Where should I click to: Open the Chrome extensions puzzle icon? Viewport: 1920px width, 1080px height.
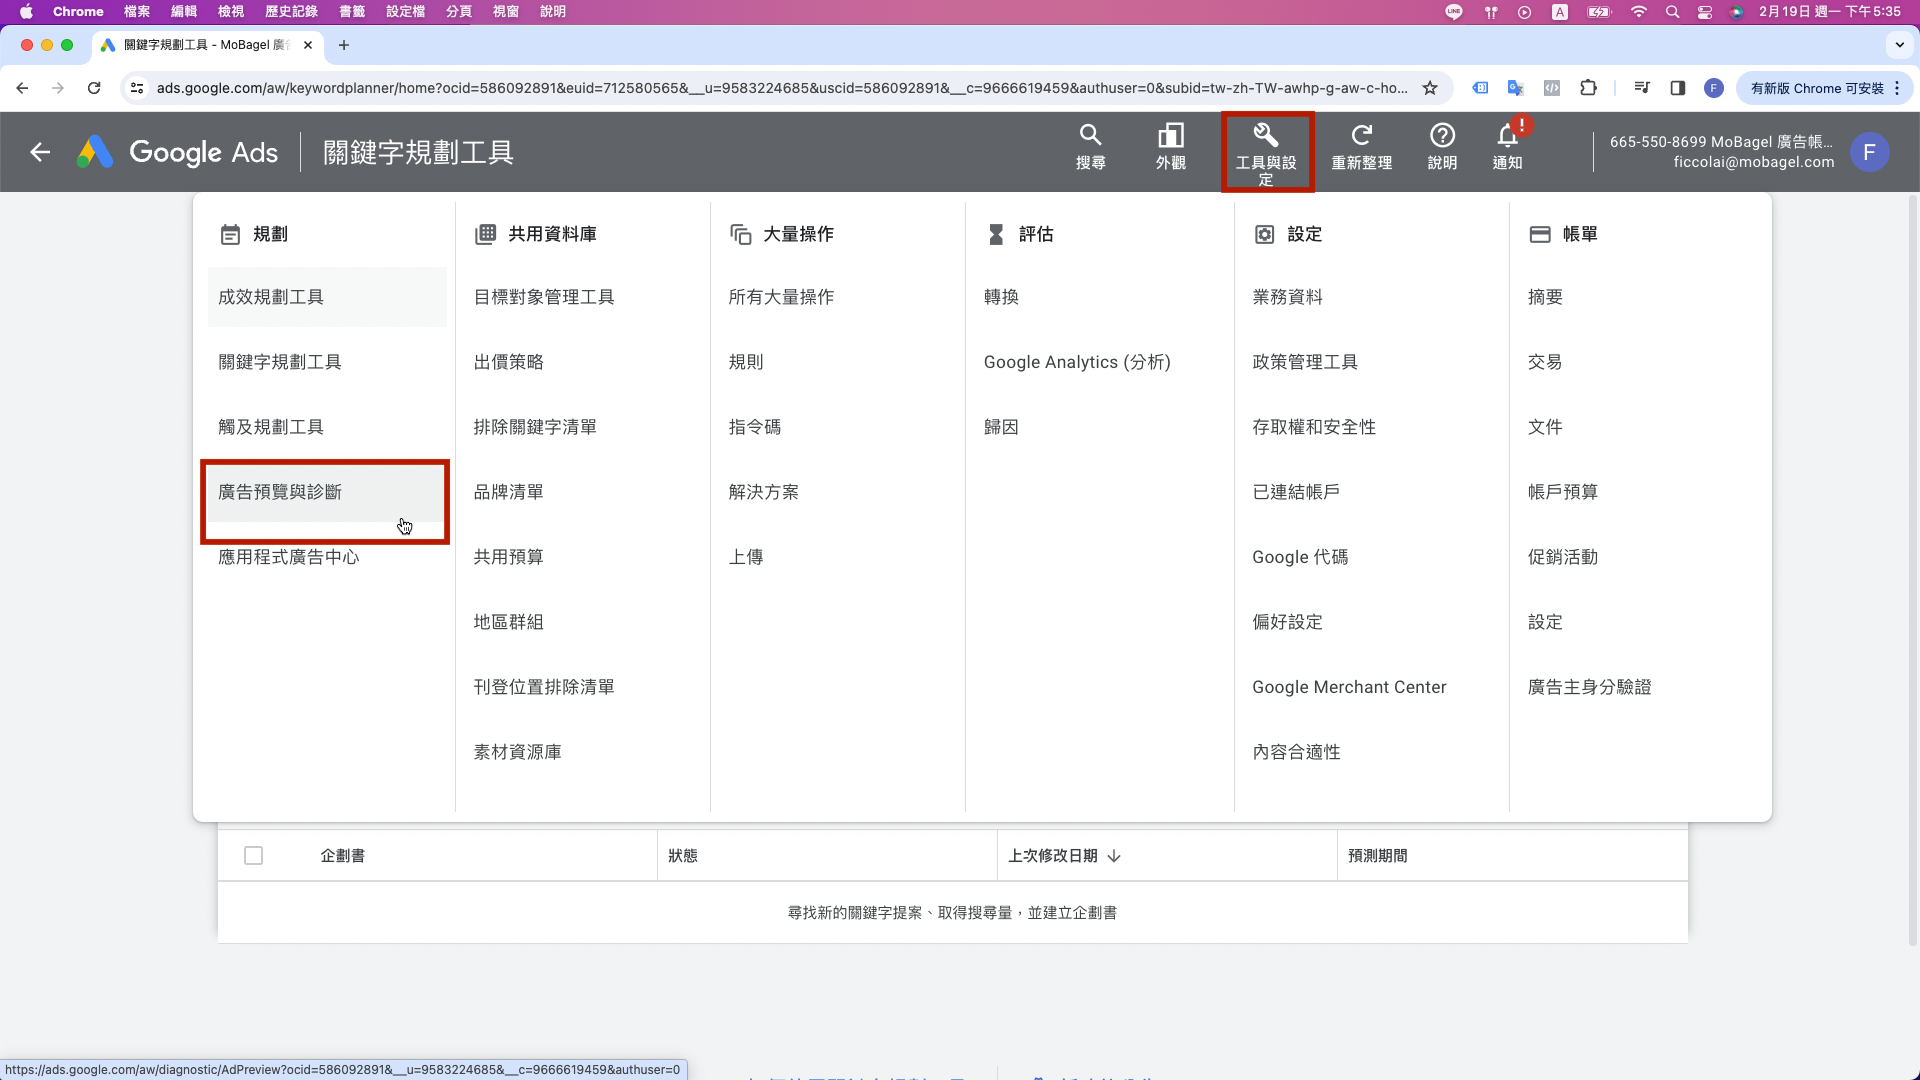(x=1588, y=88)
